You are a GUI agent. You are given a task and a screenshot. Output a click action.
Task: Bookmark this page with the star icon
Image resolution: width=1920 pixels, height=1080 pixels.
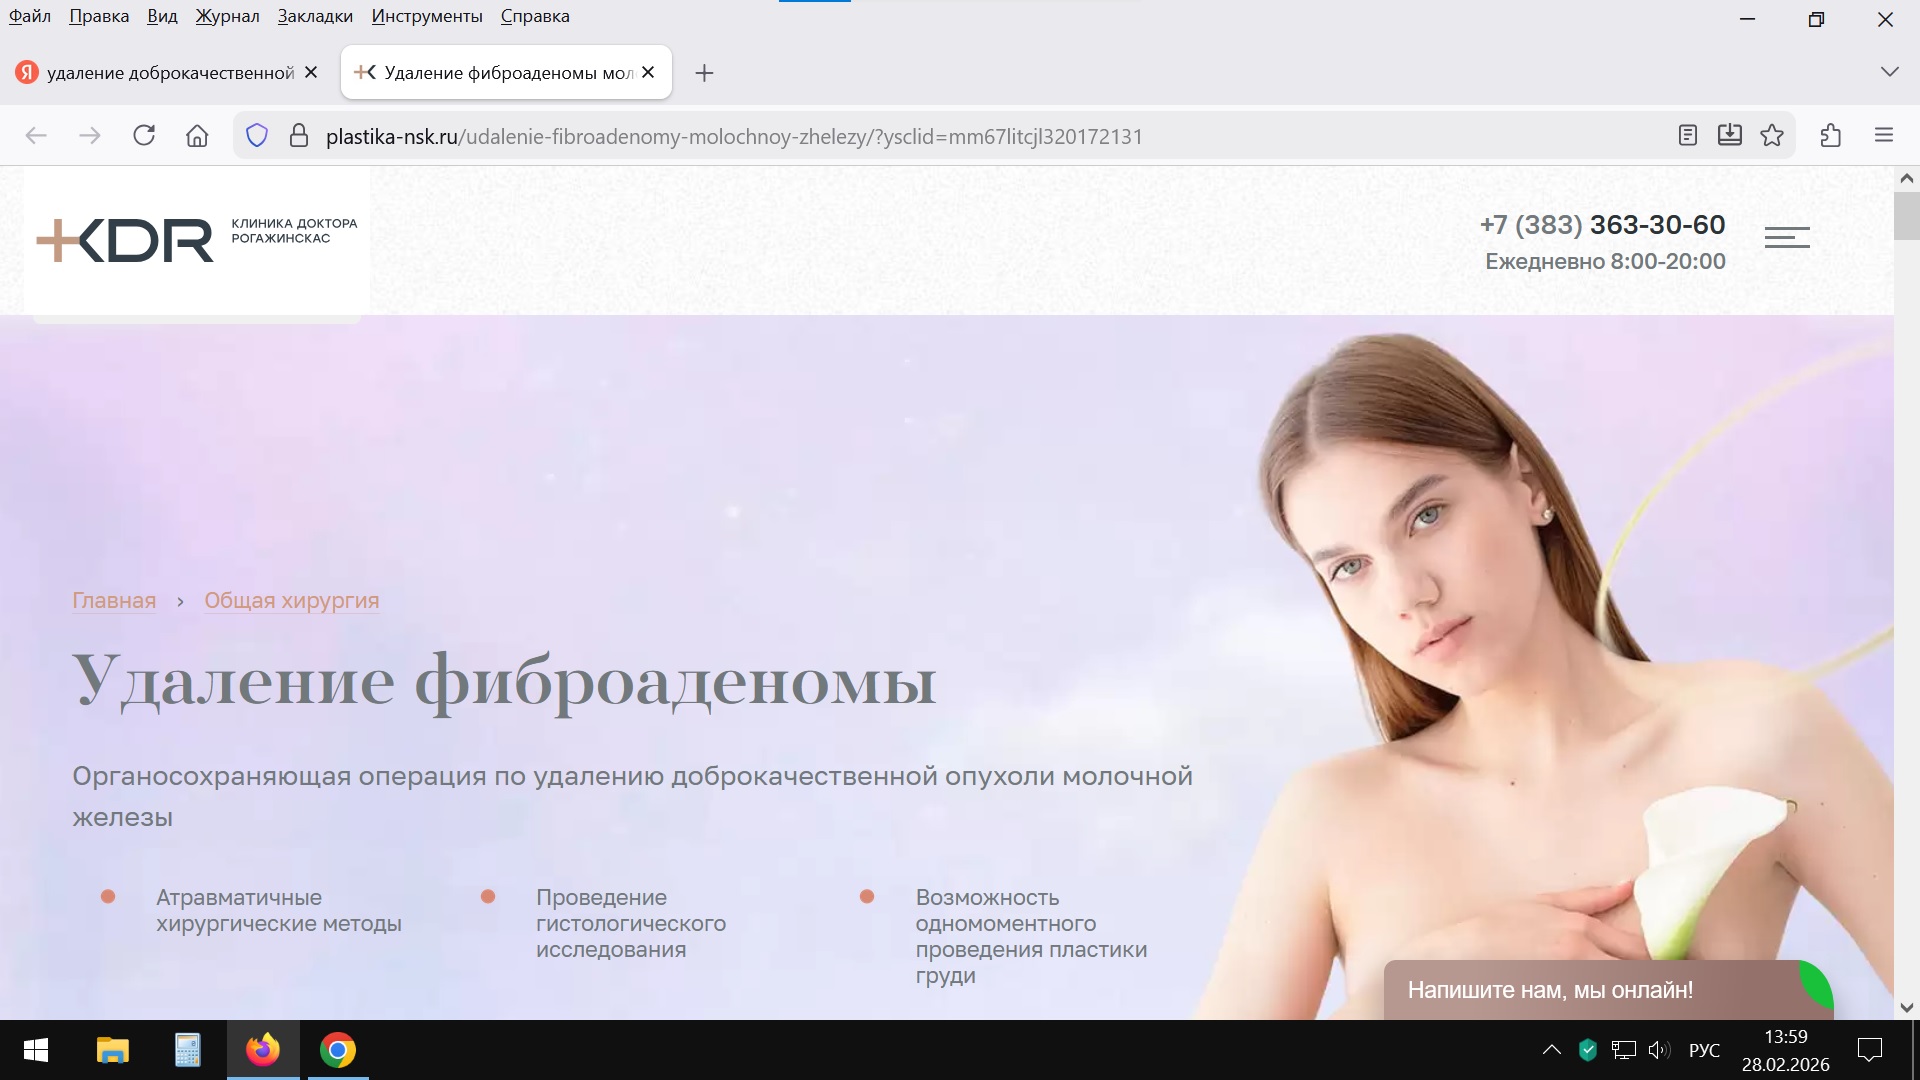[x=1772, y=135]
